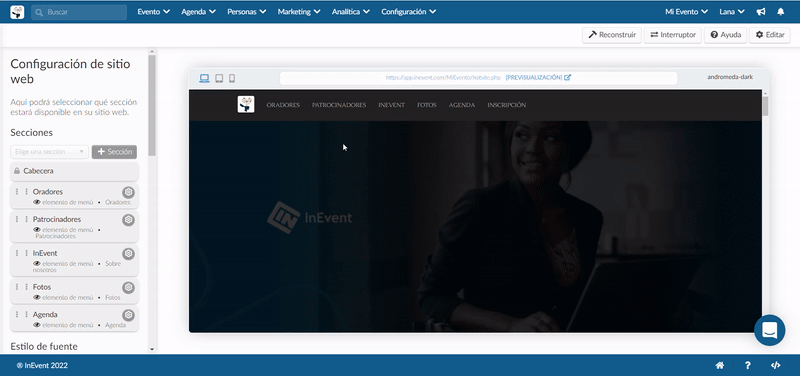Click the Reconstruir button
The height and width of the screenshot is (376, 800).
coord(612,35)
